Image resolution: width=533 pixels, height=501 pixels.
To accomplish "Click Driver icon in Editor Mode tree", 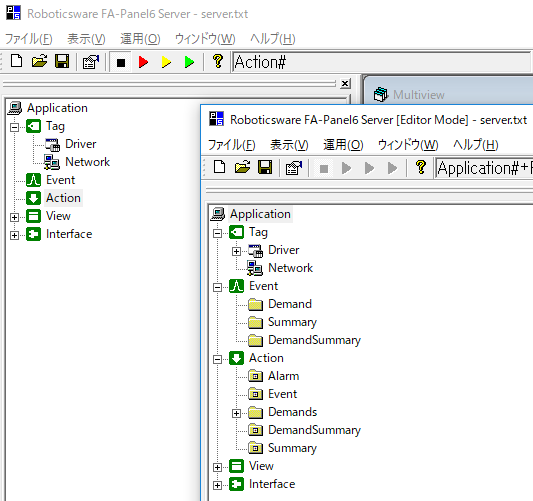I will 255,250.
